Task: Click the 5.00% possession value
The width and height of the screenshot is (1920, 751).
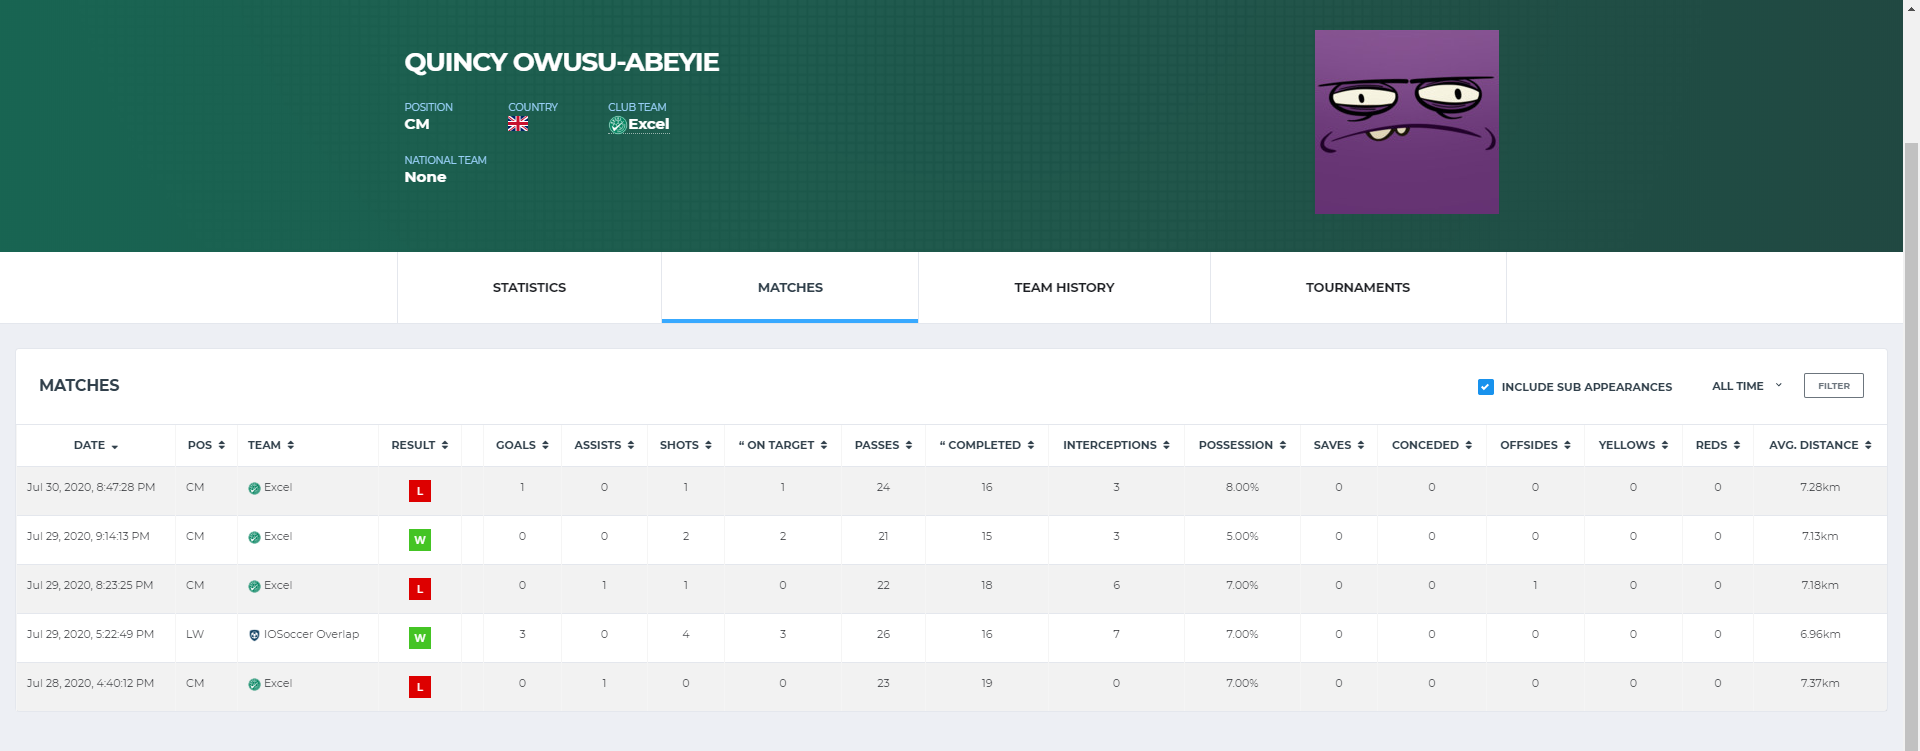Action: pos(1242,537)
